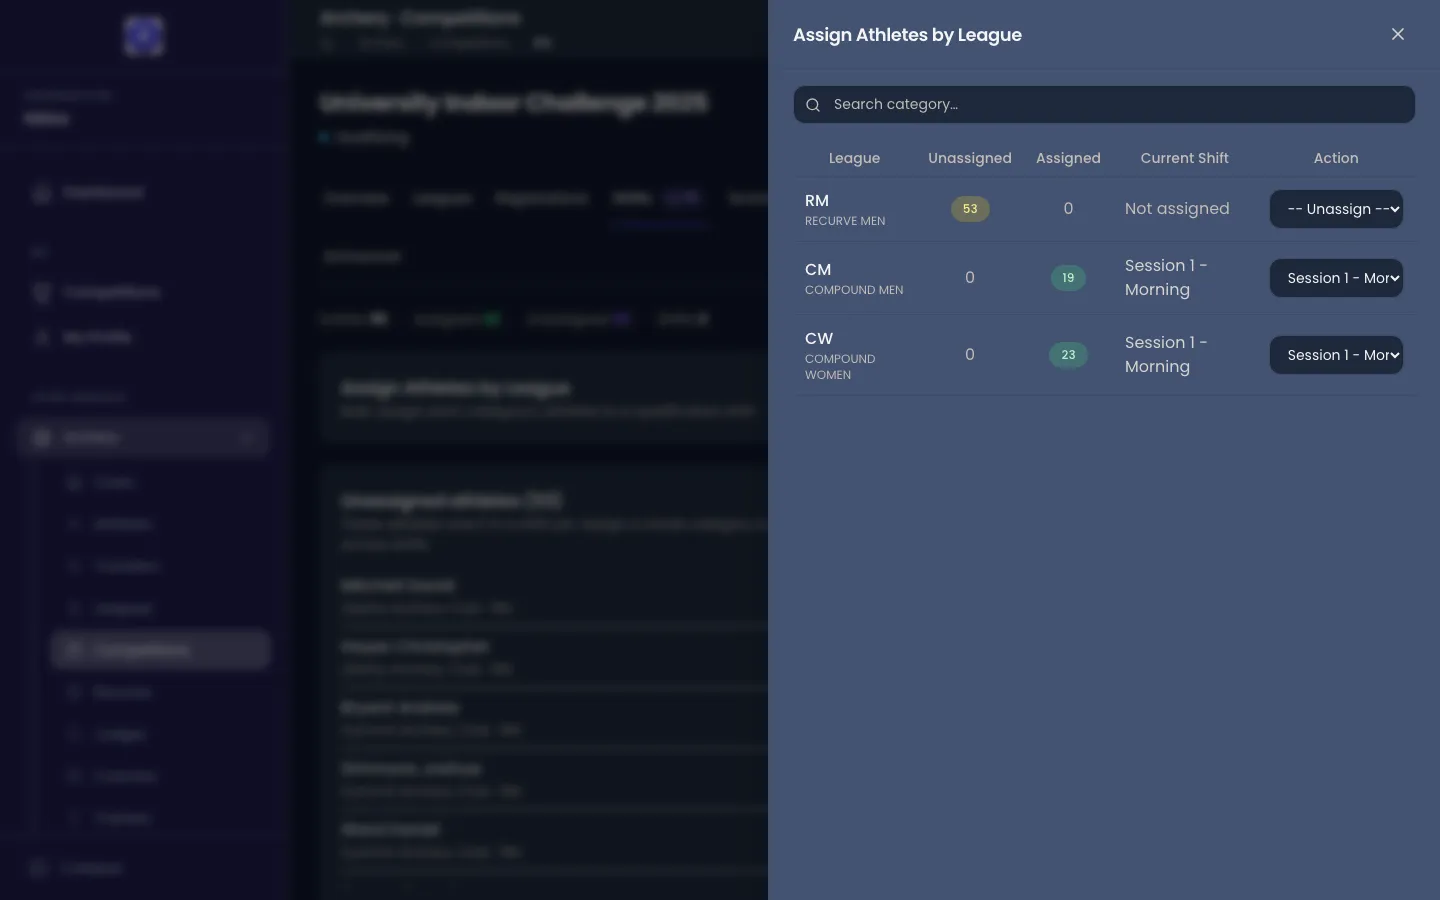Select the RM league code
1440x900 pixels.
point(817,201)
